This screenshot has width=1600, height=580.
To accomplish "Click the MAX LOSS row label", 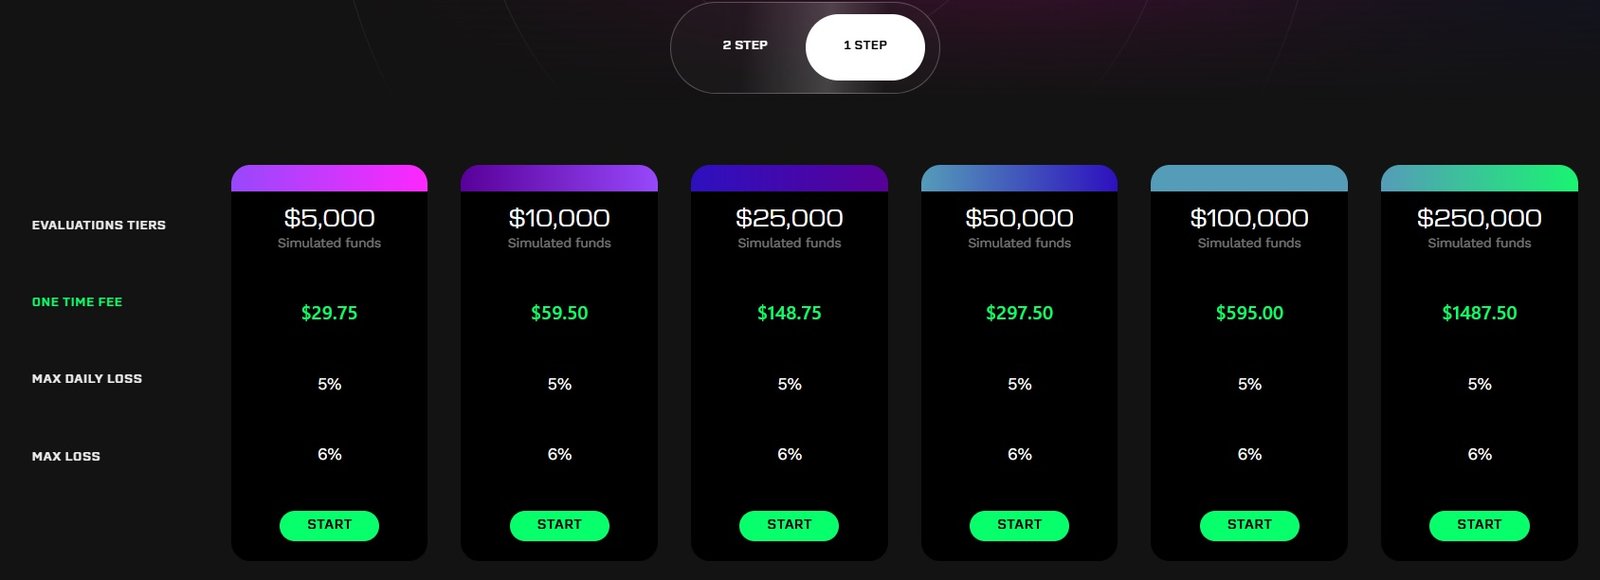I will [66, 456].
